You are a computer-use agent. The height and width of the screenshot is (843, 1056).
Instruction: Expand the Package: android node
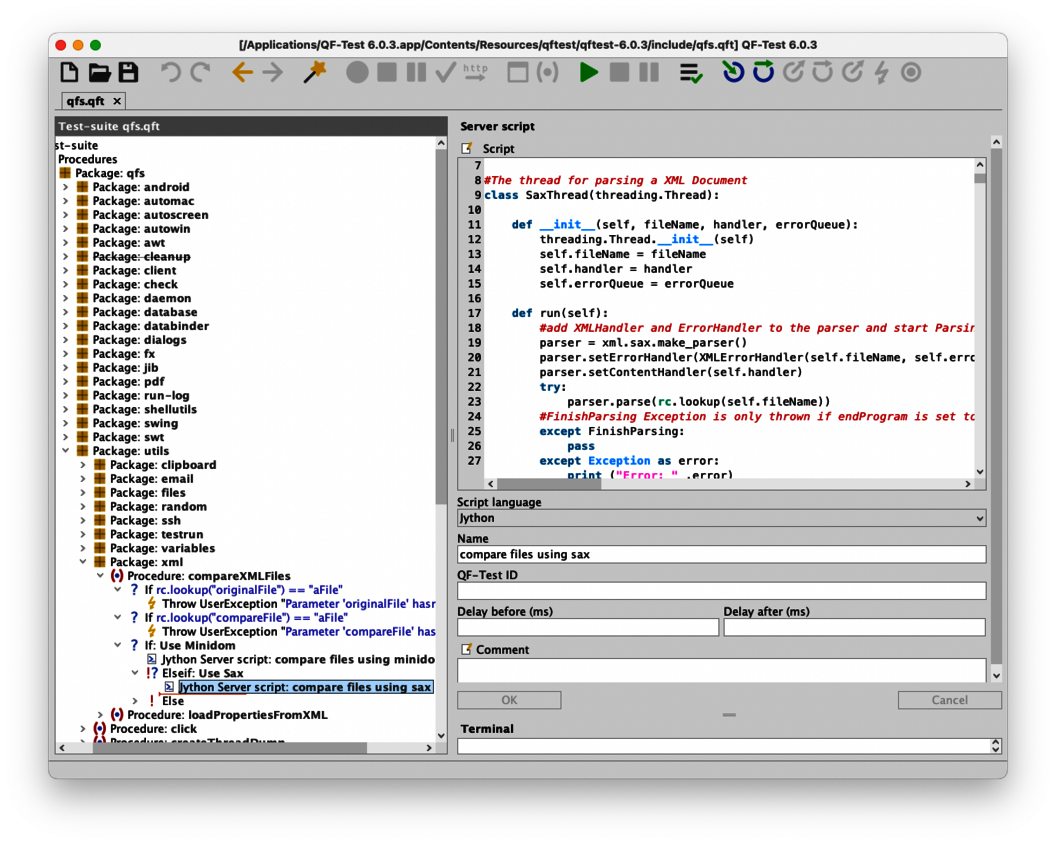(66, 187)
